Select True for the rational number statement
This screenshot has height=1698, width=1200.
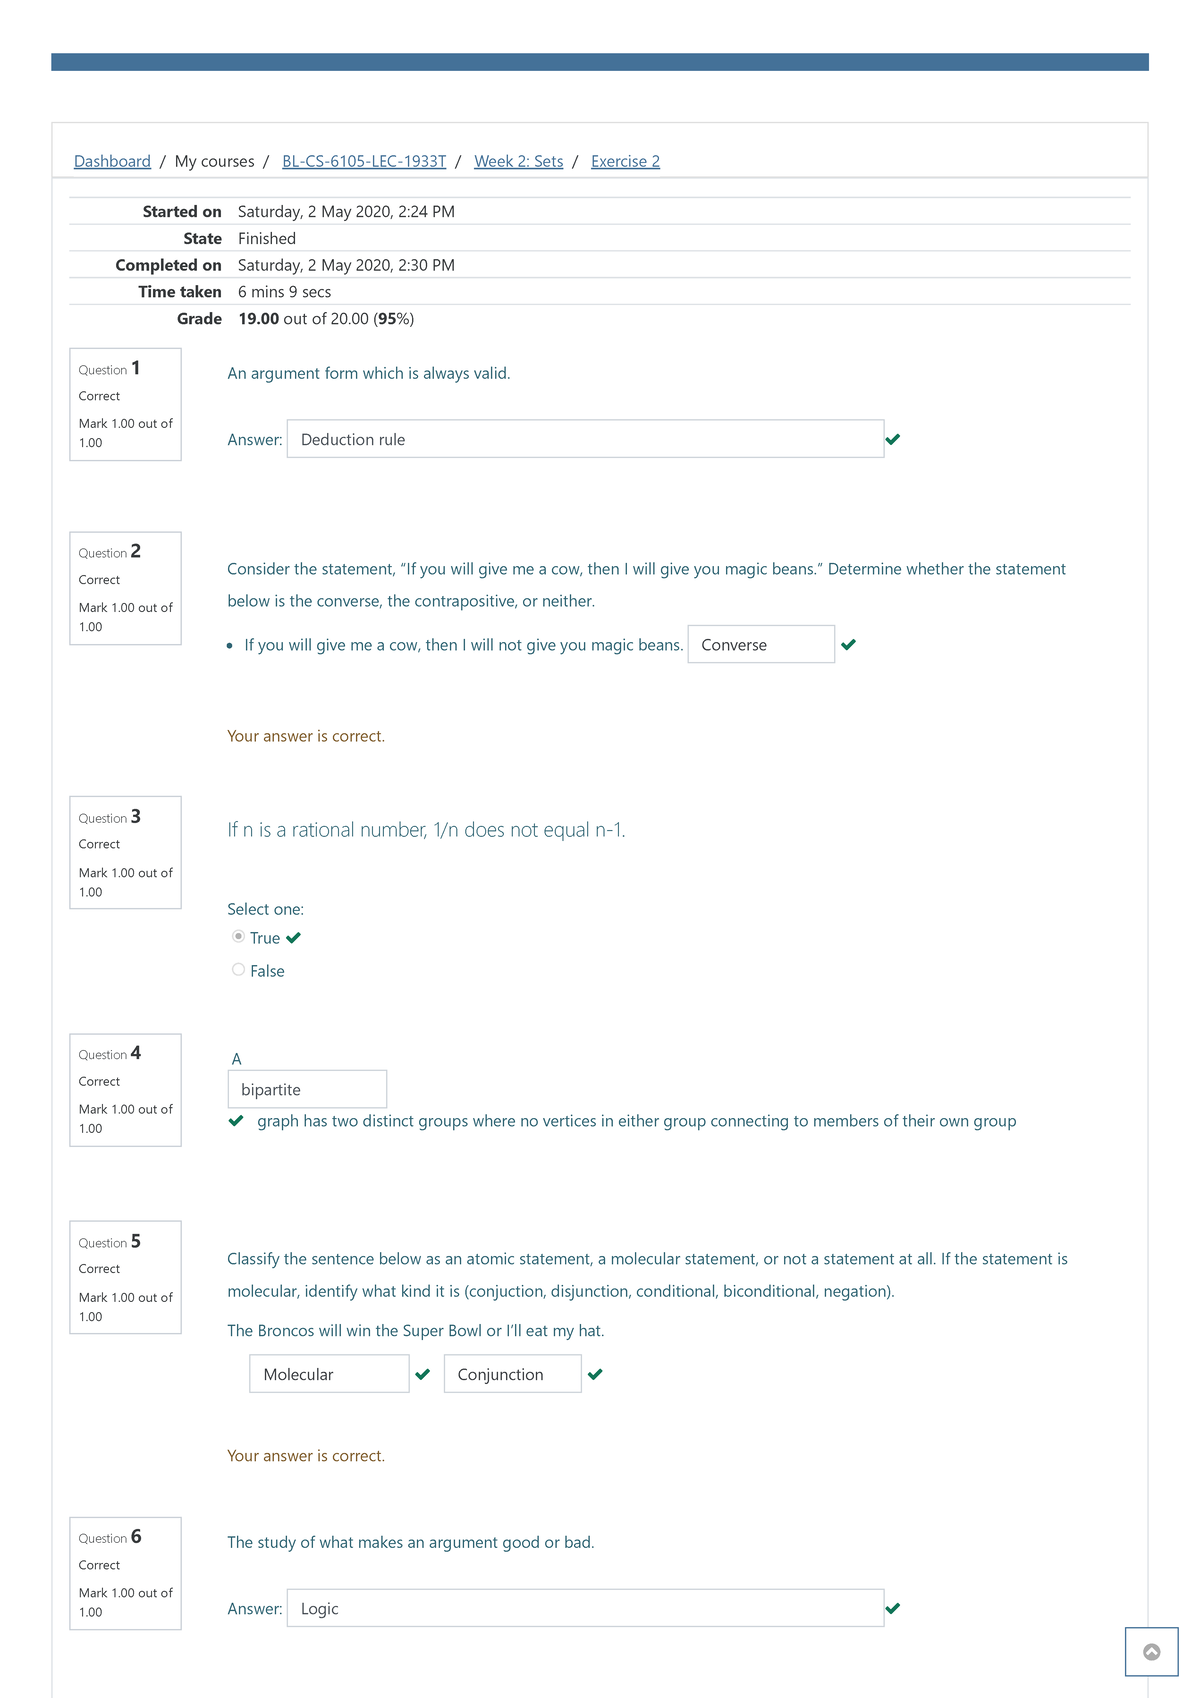[x=238, y=936]
